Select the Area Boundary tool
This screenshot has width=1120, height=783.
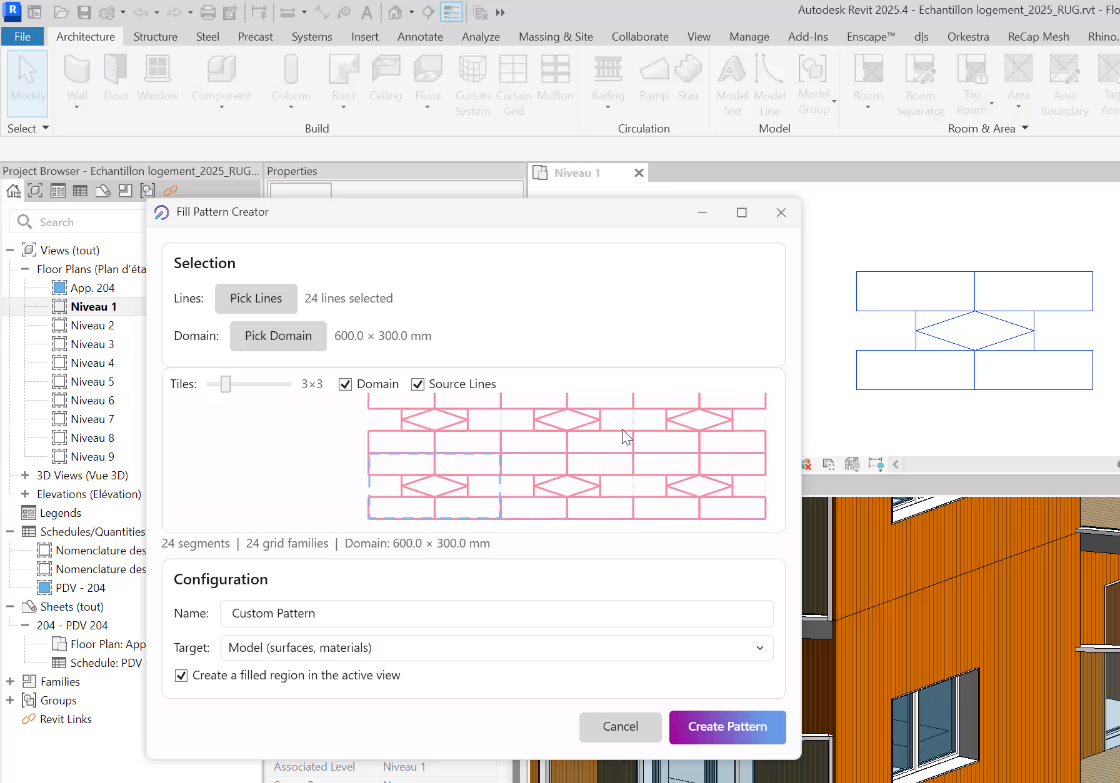click(x=1064, y=86)
